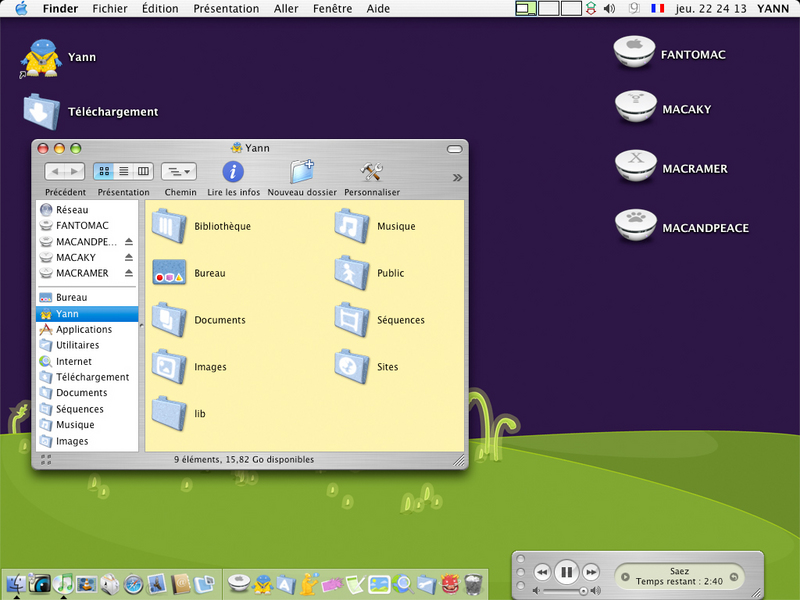Open Finder from the Dock
Image resolution: width=800 pixels, height=600 pixels.
pyautogui.click(x=16, y=584)
